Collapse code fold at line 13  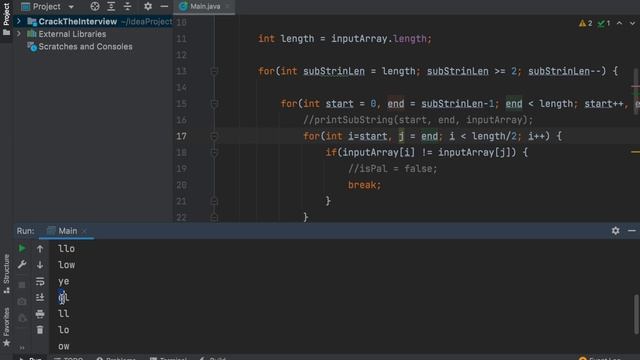(x=214, y=71)
